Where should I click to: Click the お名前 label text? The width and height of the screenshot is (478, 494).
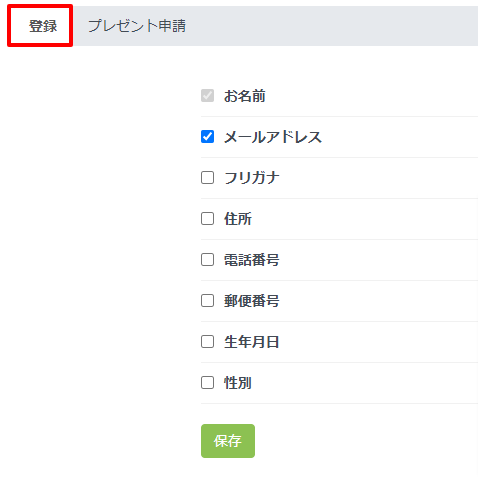point(245,96)
